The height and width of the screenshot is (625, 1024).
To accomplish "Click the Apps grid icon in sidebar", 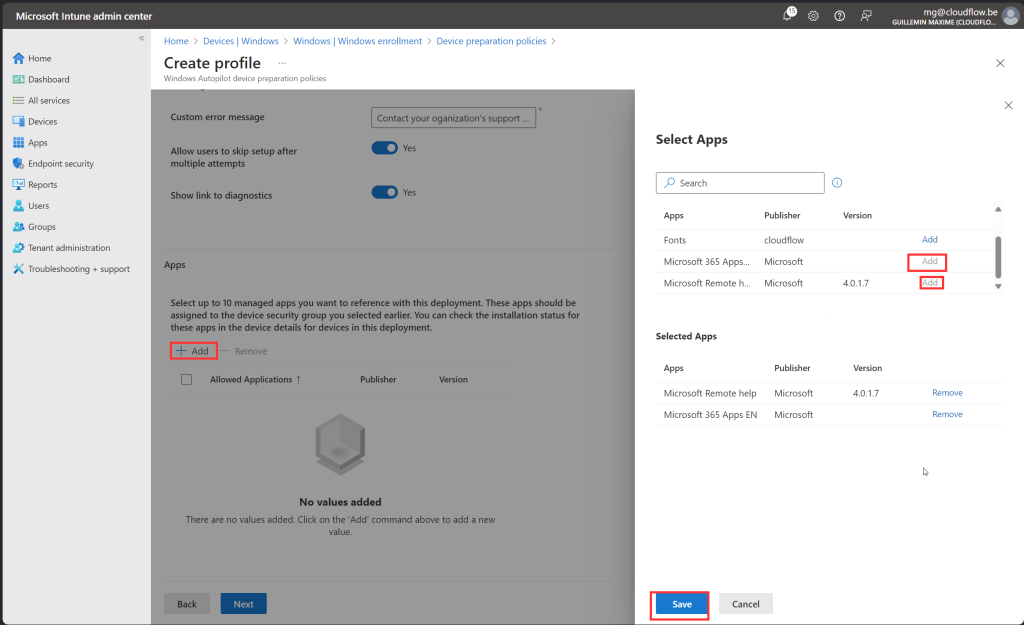I will [18, 142].
